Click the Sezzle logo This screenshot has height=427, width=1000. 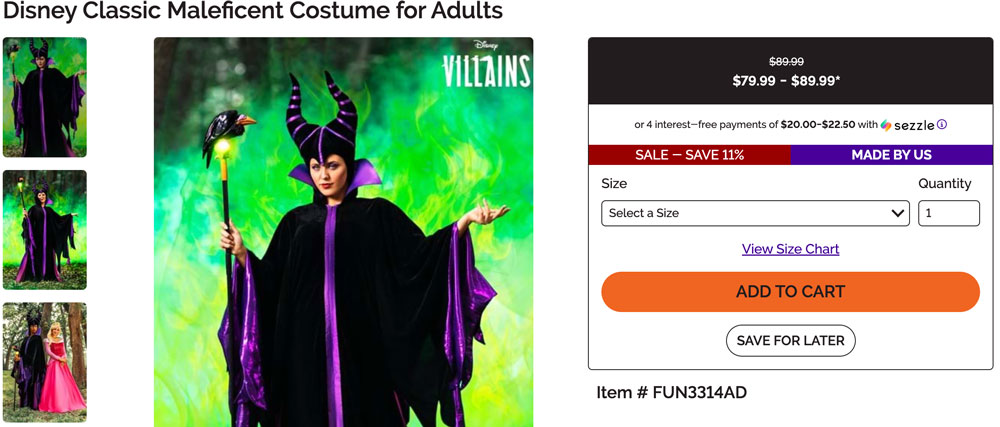908,125
